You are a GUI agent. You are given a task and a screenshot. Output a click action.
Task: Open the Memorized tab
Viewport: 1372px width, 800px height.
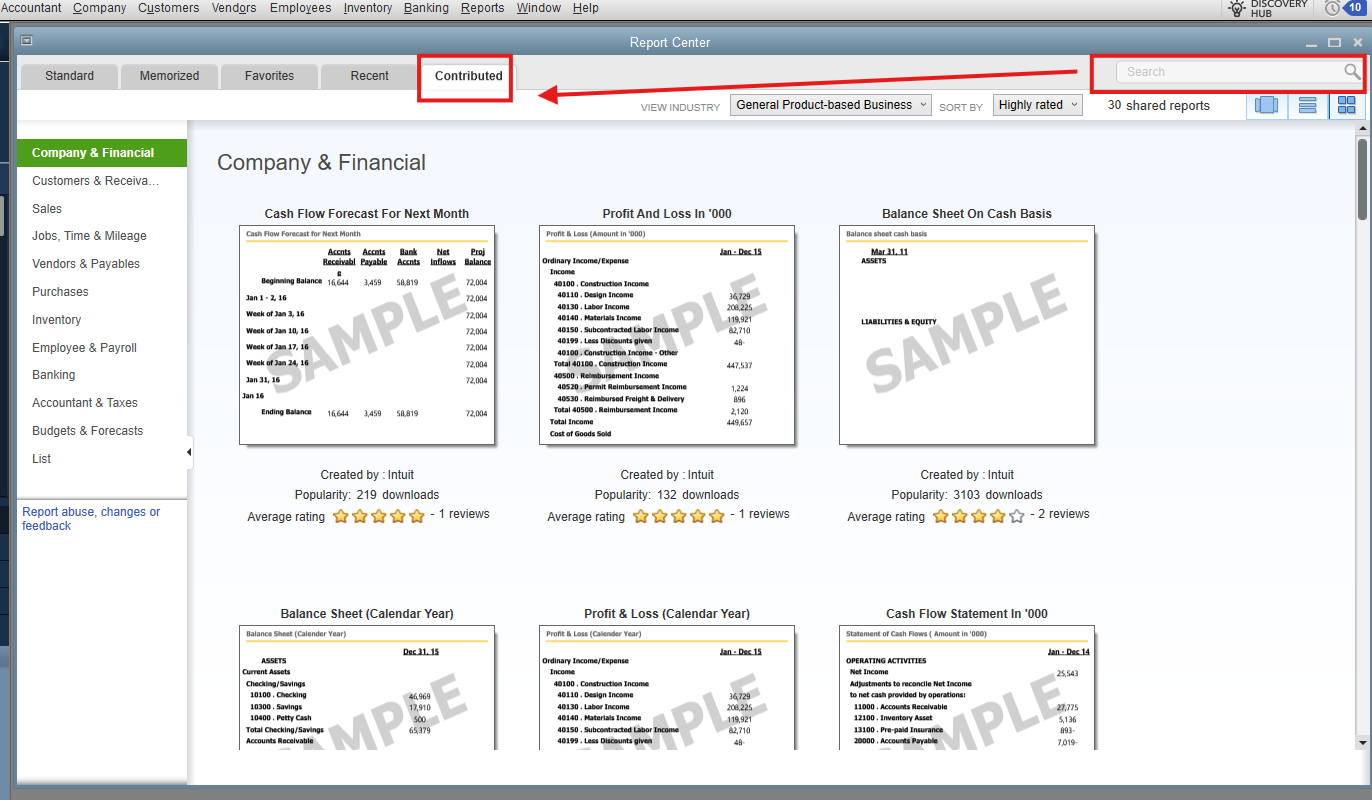[x=169, y=76]
